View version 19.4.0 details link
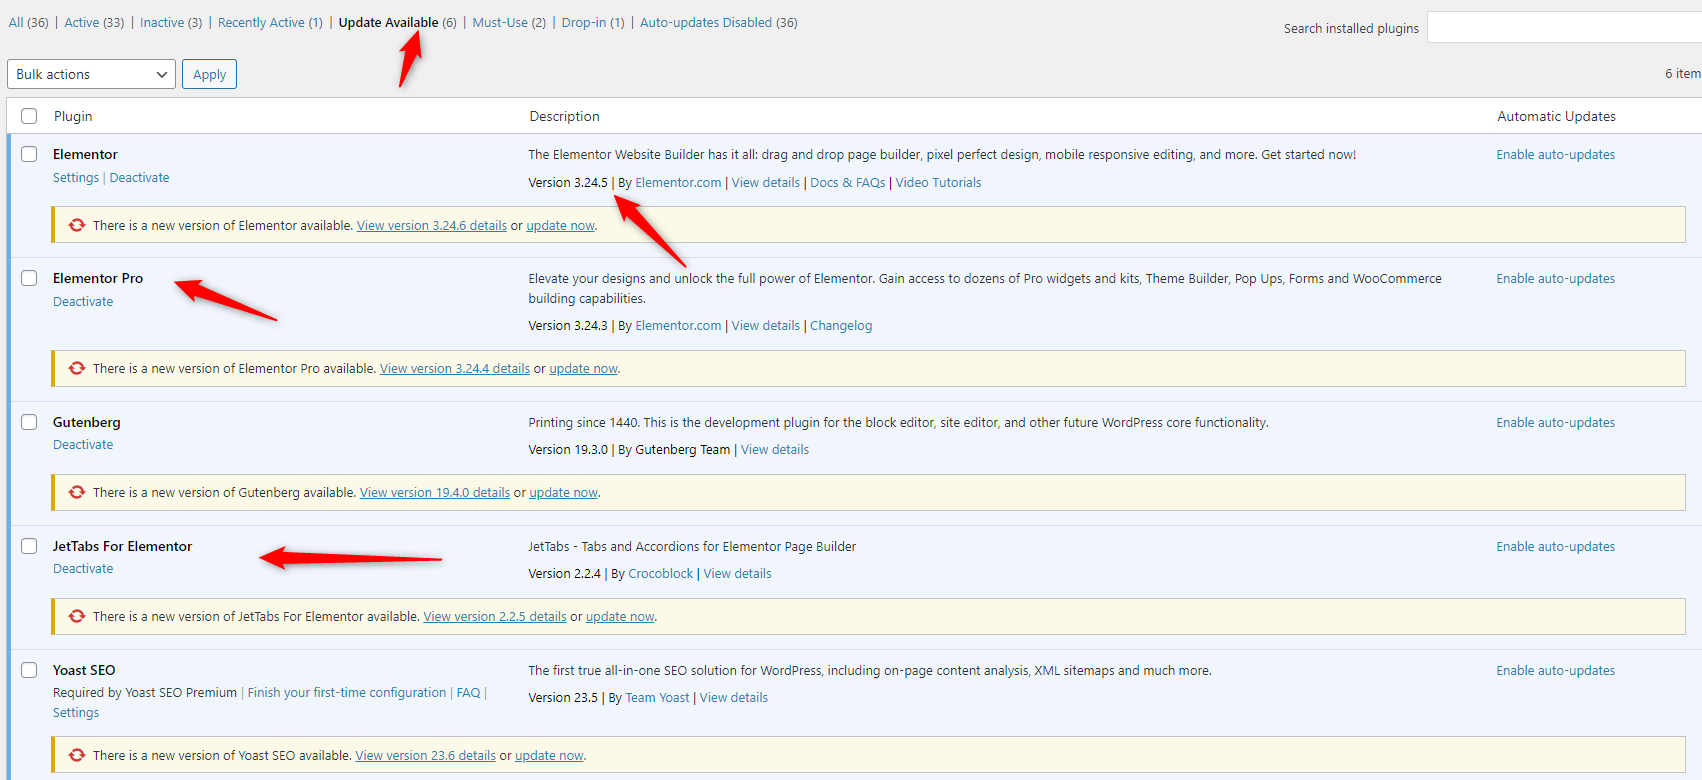This screenshot has width=1702, height=780. point(435,492)
